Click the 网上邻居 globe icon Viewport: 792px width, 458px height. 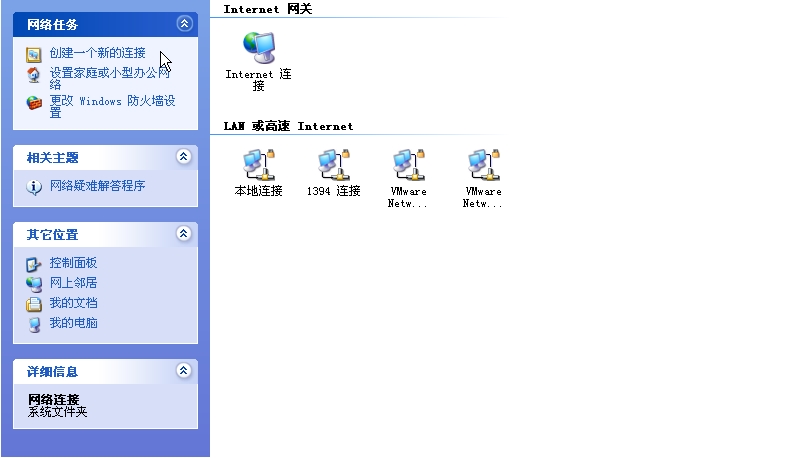[x=34, y=284]
